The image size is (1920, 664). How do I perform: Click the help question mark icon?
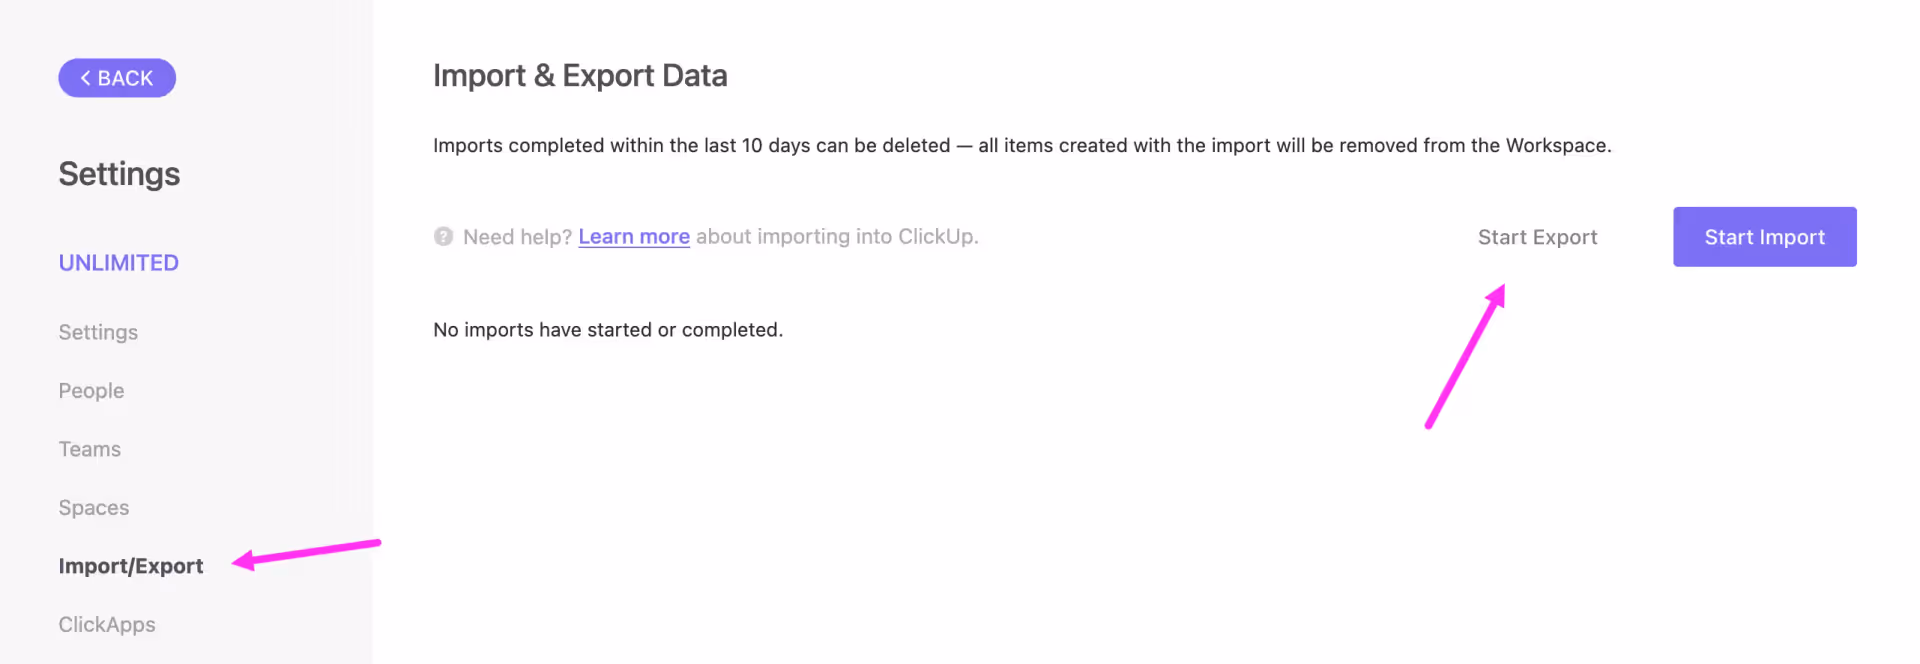pyautogui.click(x=443, y=236)
